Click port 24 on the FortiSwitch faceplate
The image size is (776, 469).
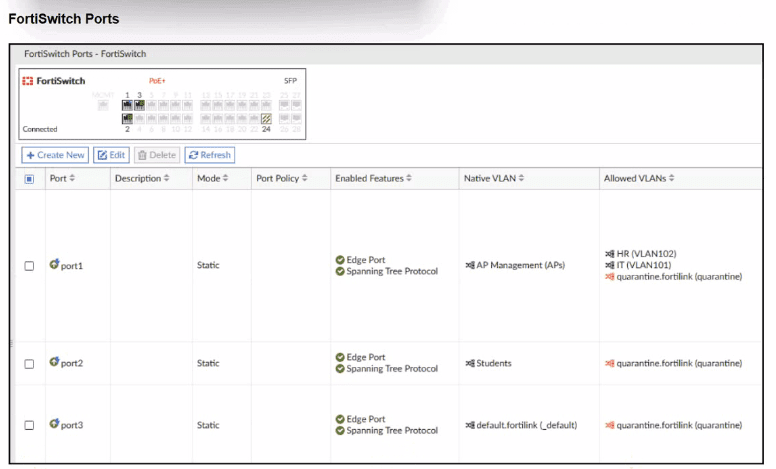click(266, 119)
